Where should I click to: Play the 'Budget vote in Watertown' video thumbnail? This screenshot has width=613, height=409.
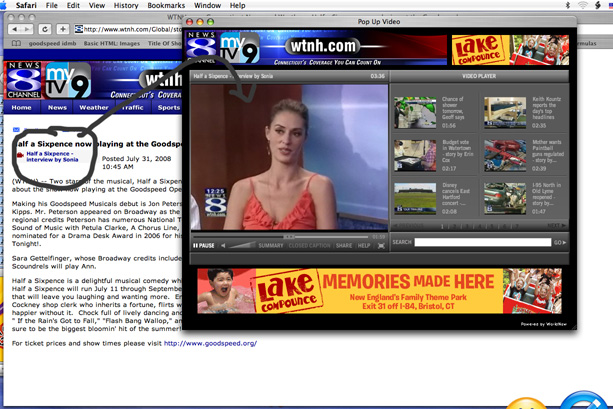(414, 155)
